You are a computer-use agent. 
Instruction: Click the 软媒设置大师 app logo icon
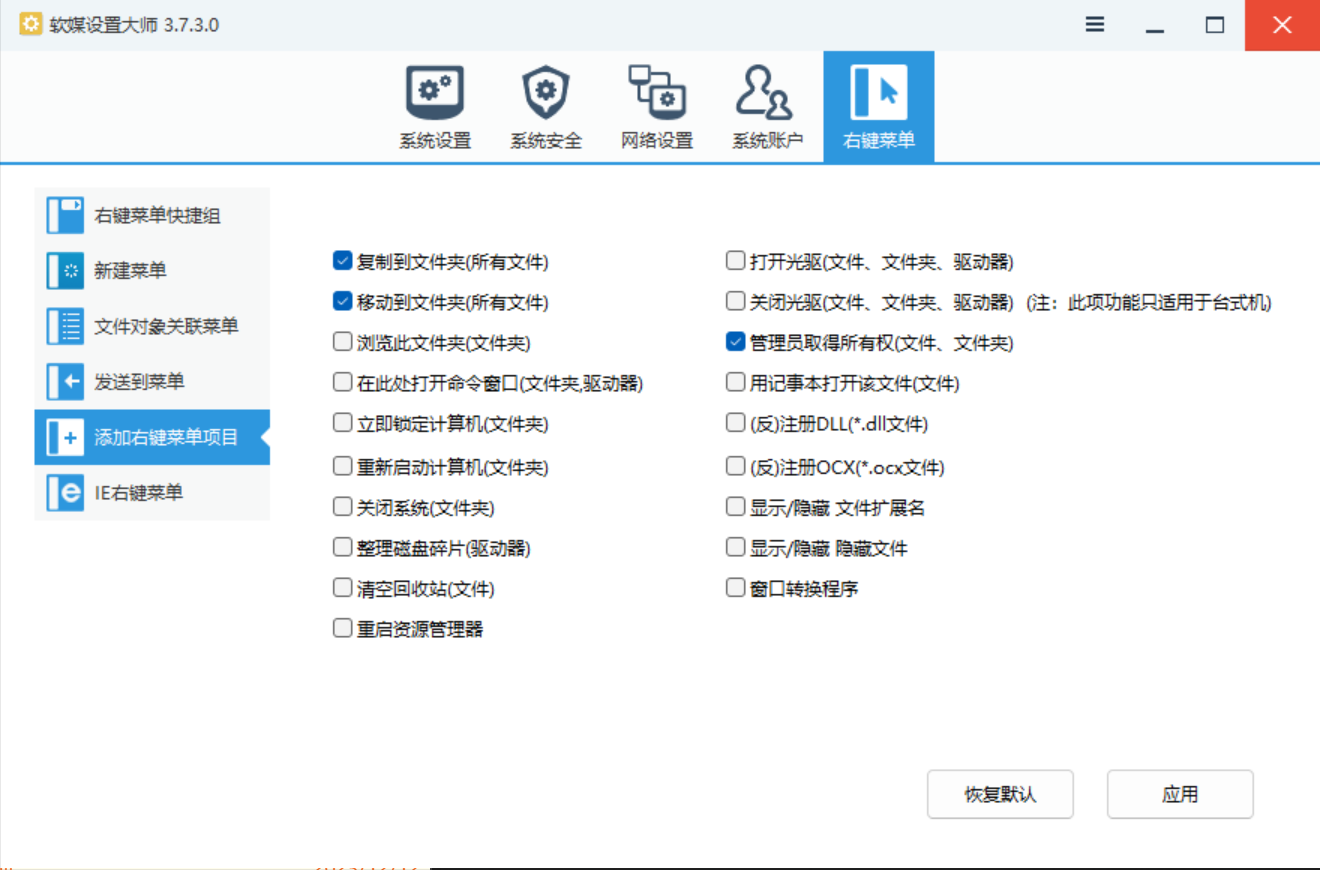[x=31, y=24]
